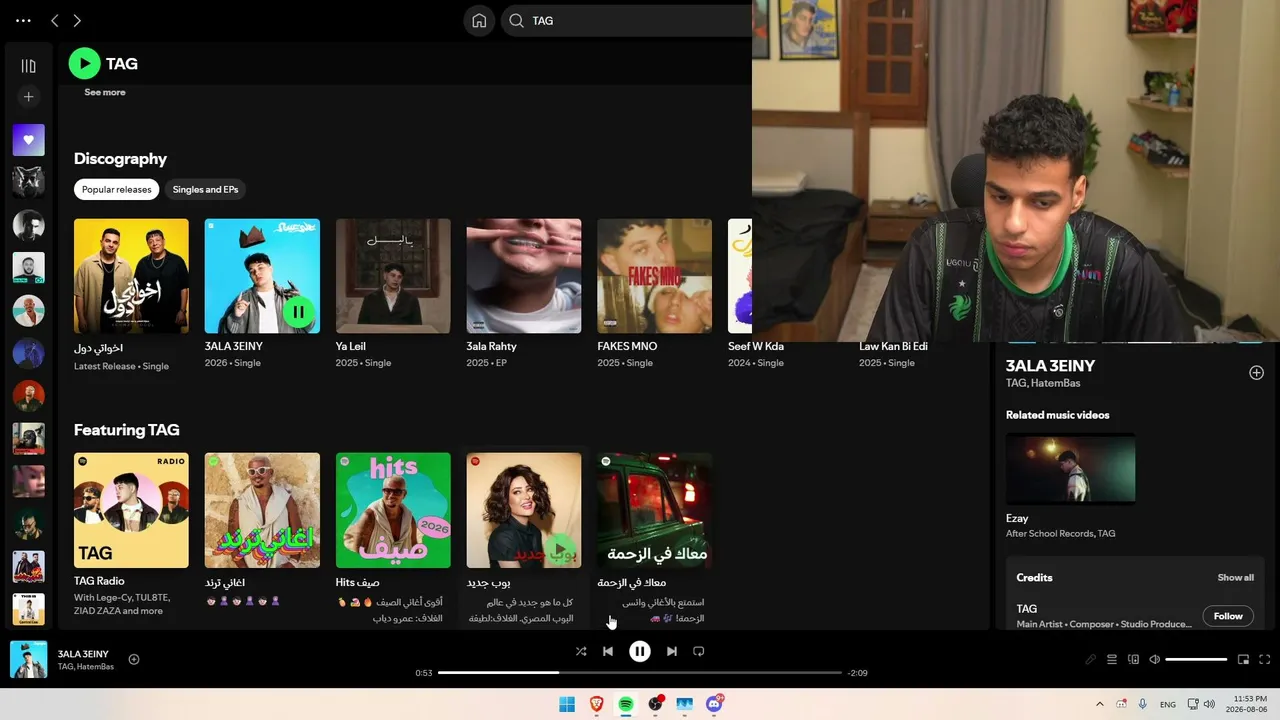The height and width of the screenshot is (720, 1280).
Task: Select the Singles and EPs filter
Action: tap(205, 189)
